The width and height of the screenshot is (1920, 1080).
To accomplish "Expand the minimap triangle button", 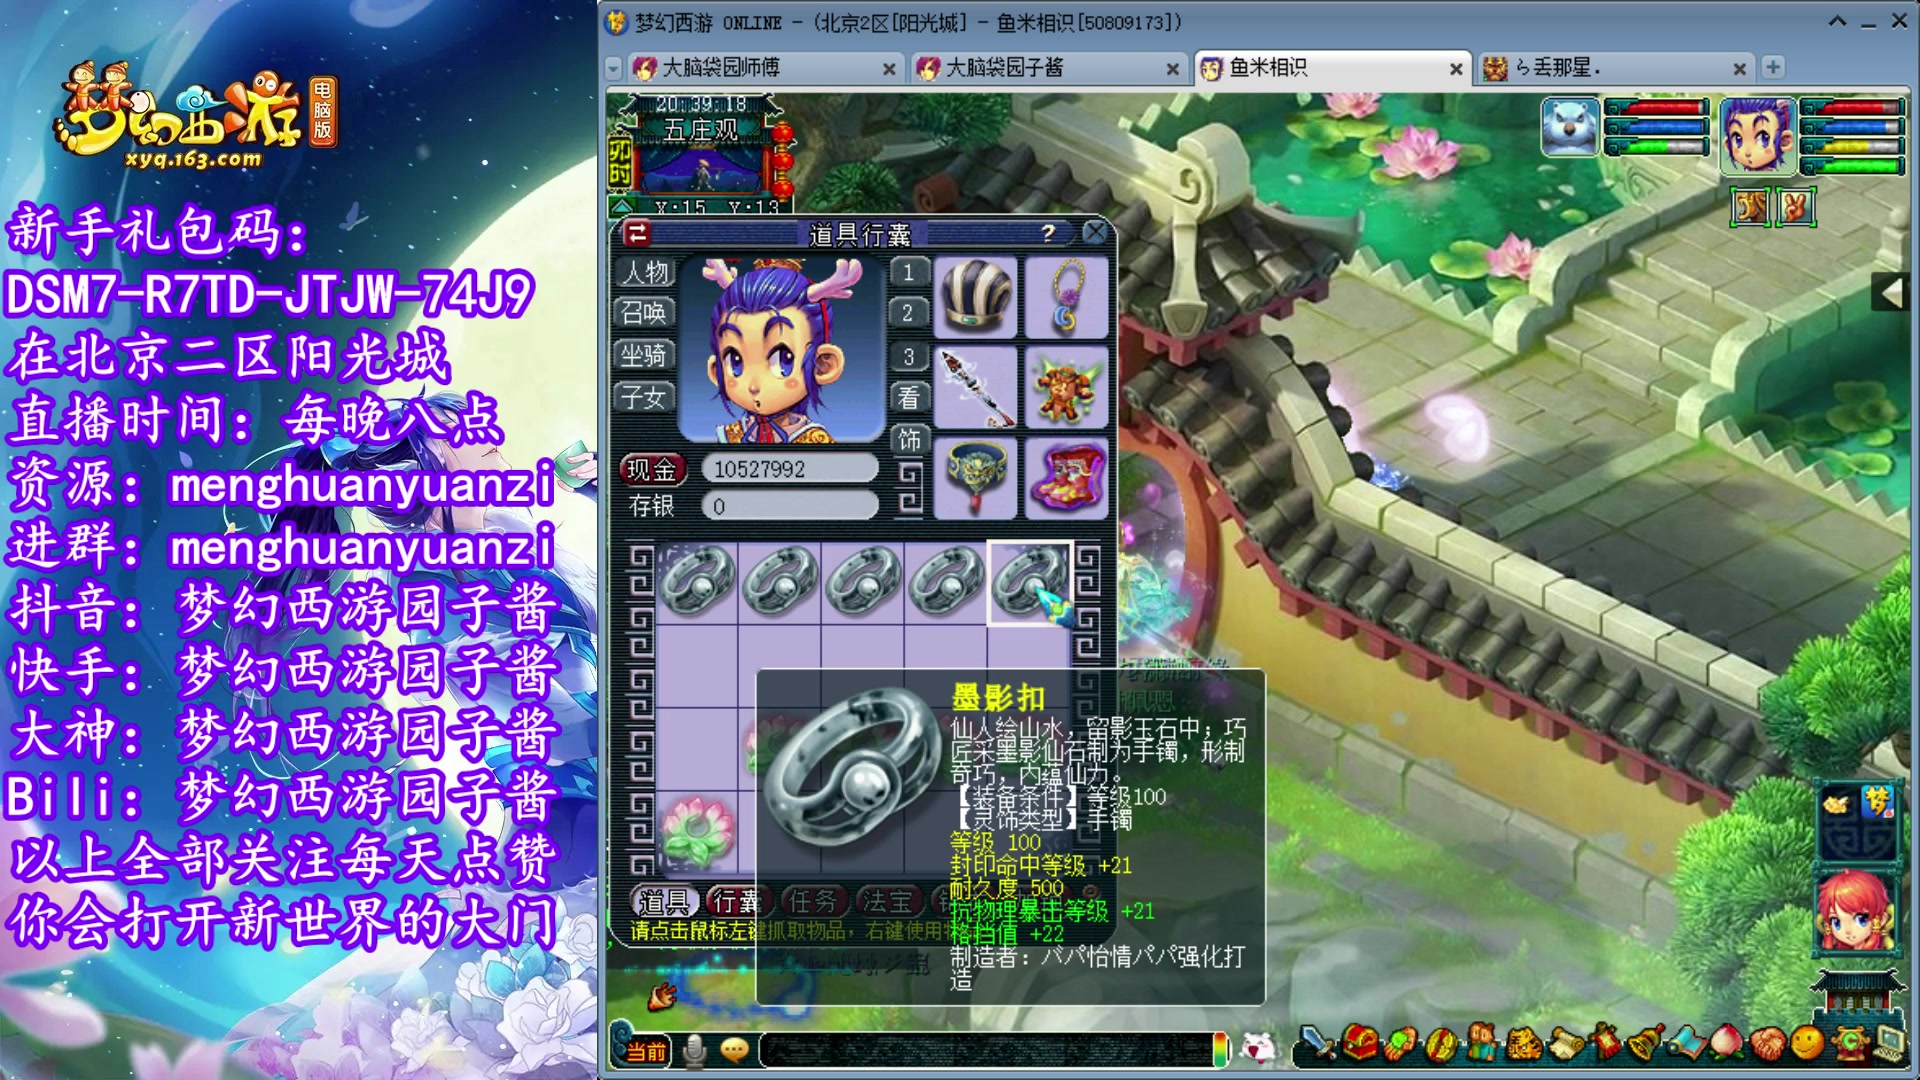I will pos(622,207).
